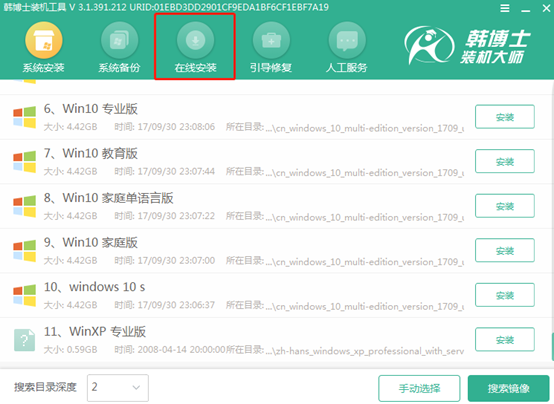The image size is (554, 404).
Task: Install Win10 家庭版 with its 安装 button
Action: point(505,250)
